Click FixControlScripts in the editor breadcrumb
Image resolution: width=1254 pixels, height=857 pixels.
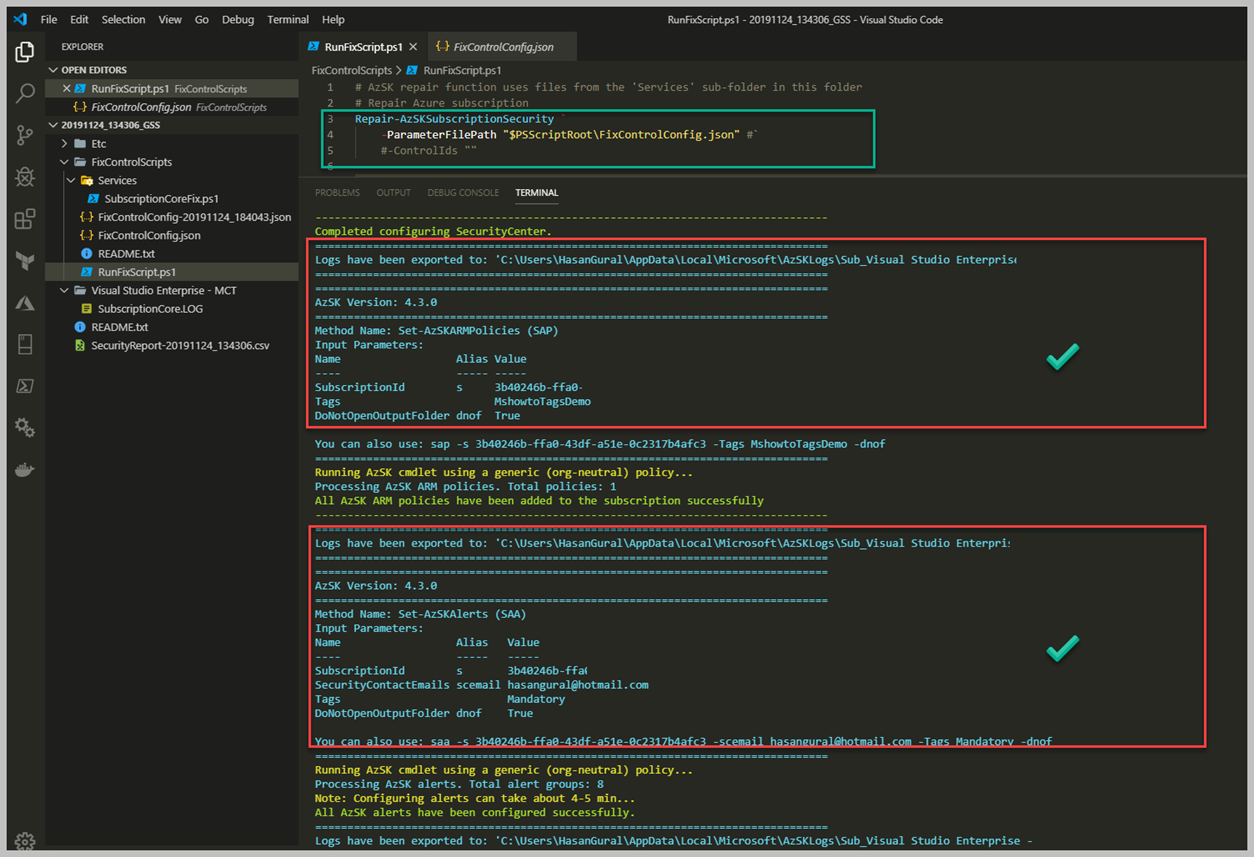click(352, 71)
